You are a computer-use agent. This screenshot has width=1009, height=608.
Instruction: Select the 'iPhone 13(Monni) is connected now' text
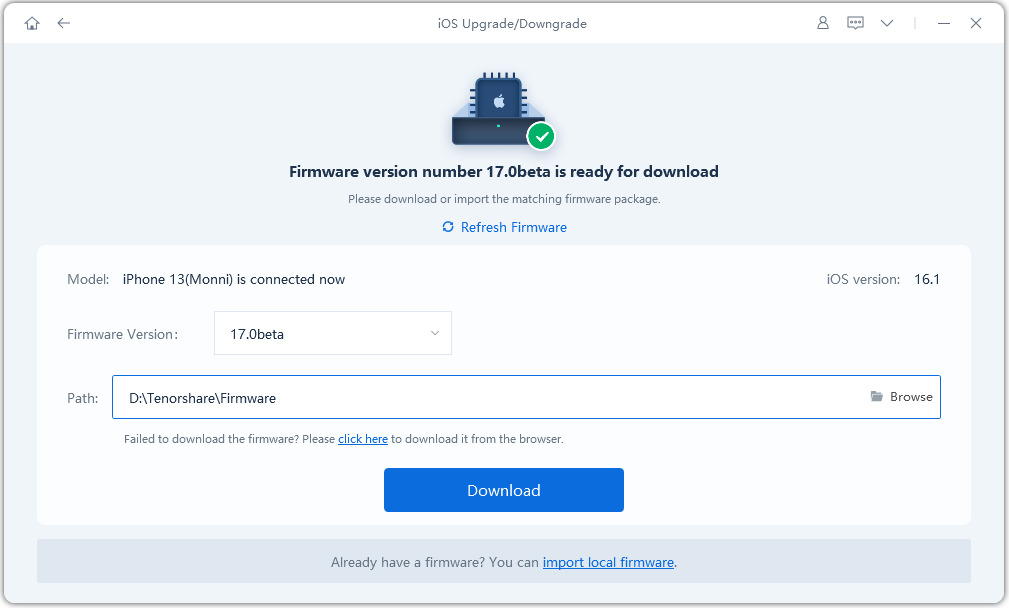coord(234,279)
